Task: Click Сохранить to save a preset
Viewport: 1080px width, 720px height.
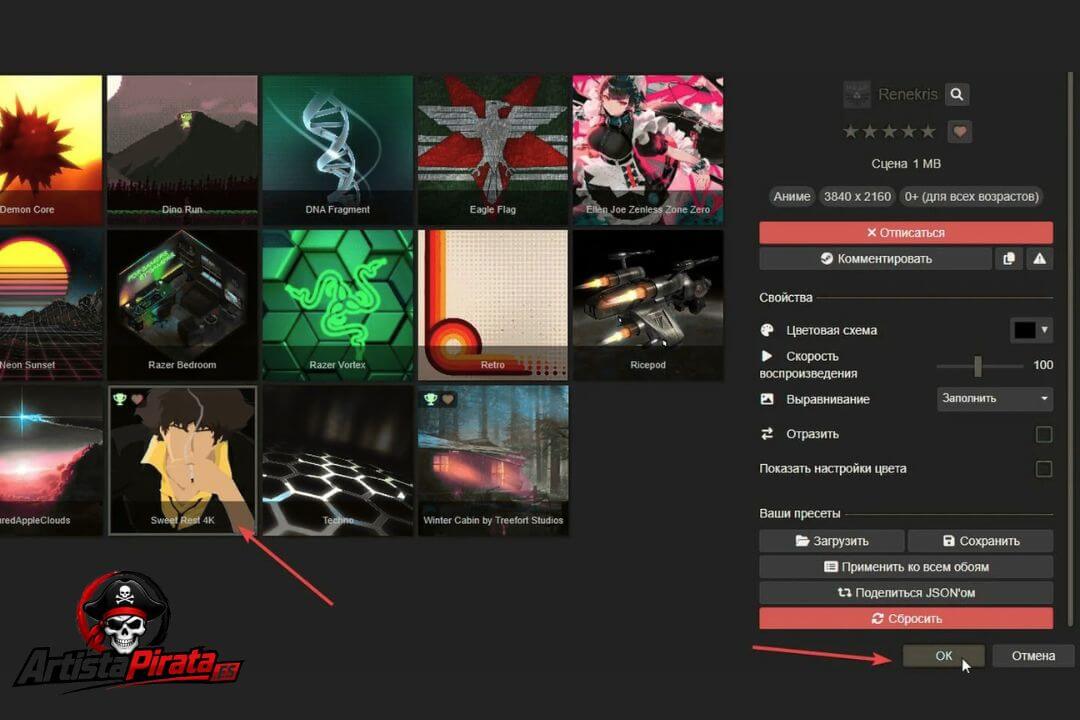Action: 980,541
